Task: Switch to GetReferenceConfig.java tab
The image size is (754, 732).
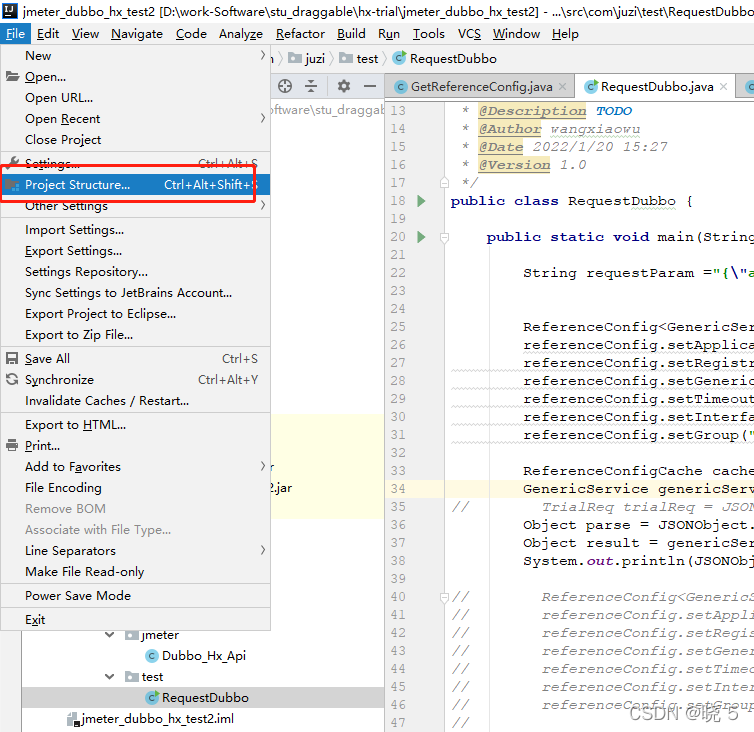Action: (481, 87)
